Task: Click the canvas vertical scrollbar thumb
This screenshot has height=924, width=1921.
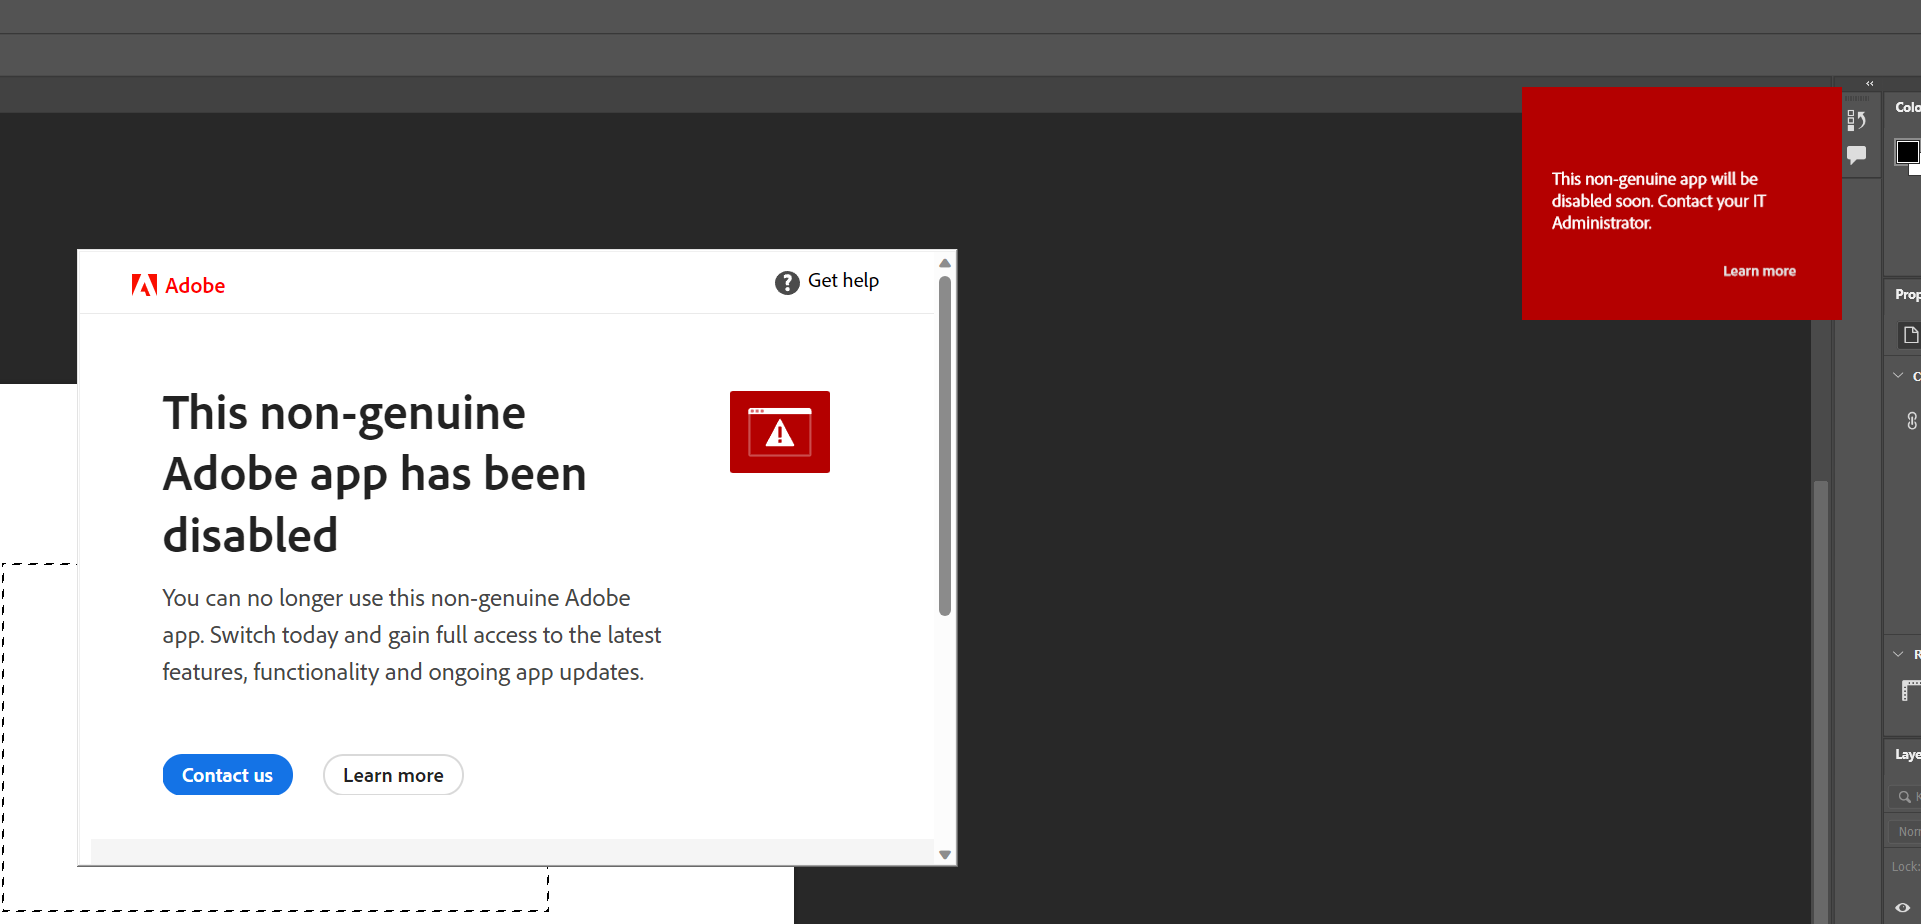Action: click(1821, 702)
